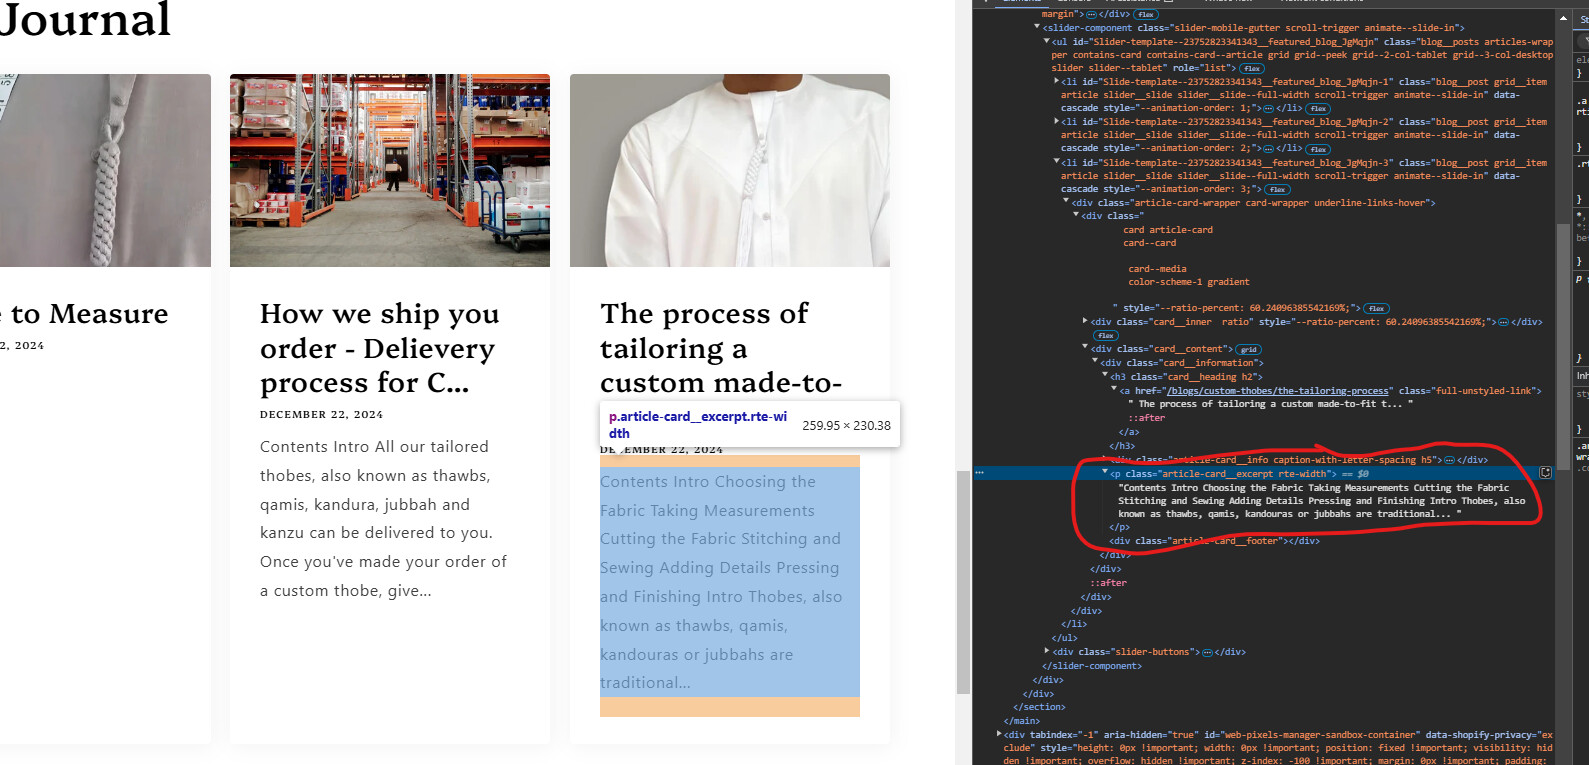1589x765 pixels.
Task: Expand ellipsis in article-card__info div
Action: (1450, 460)
